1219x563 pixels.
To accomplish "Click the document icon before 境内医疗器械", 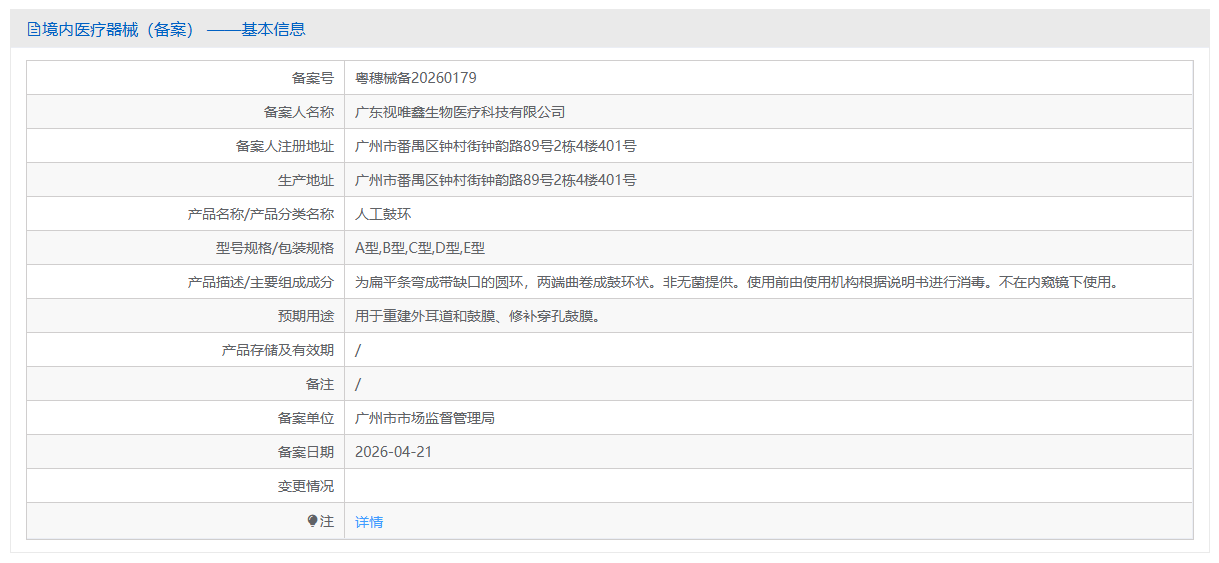I will tap(33, 30).
